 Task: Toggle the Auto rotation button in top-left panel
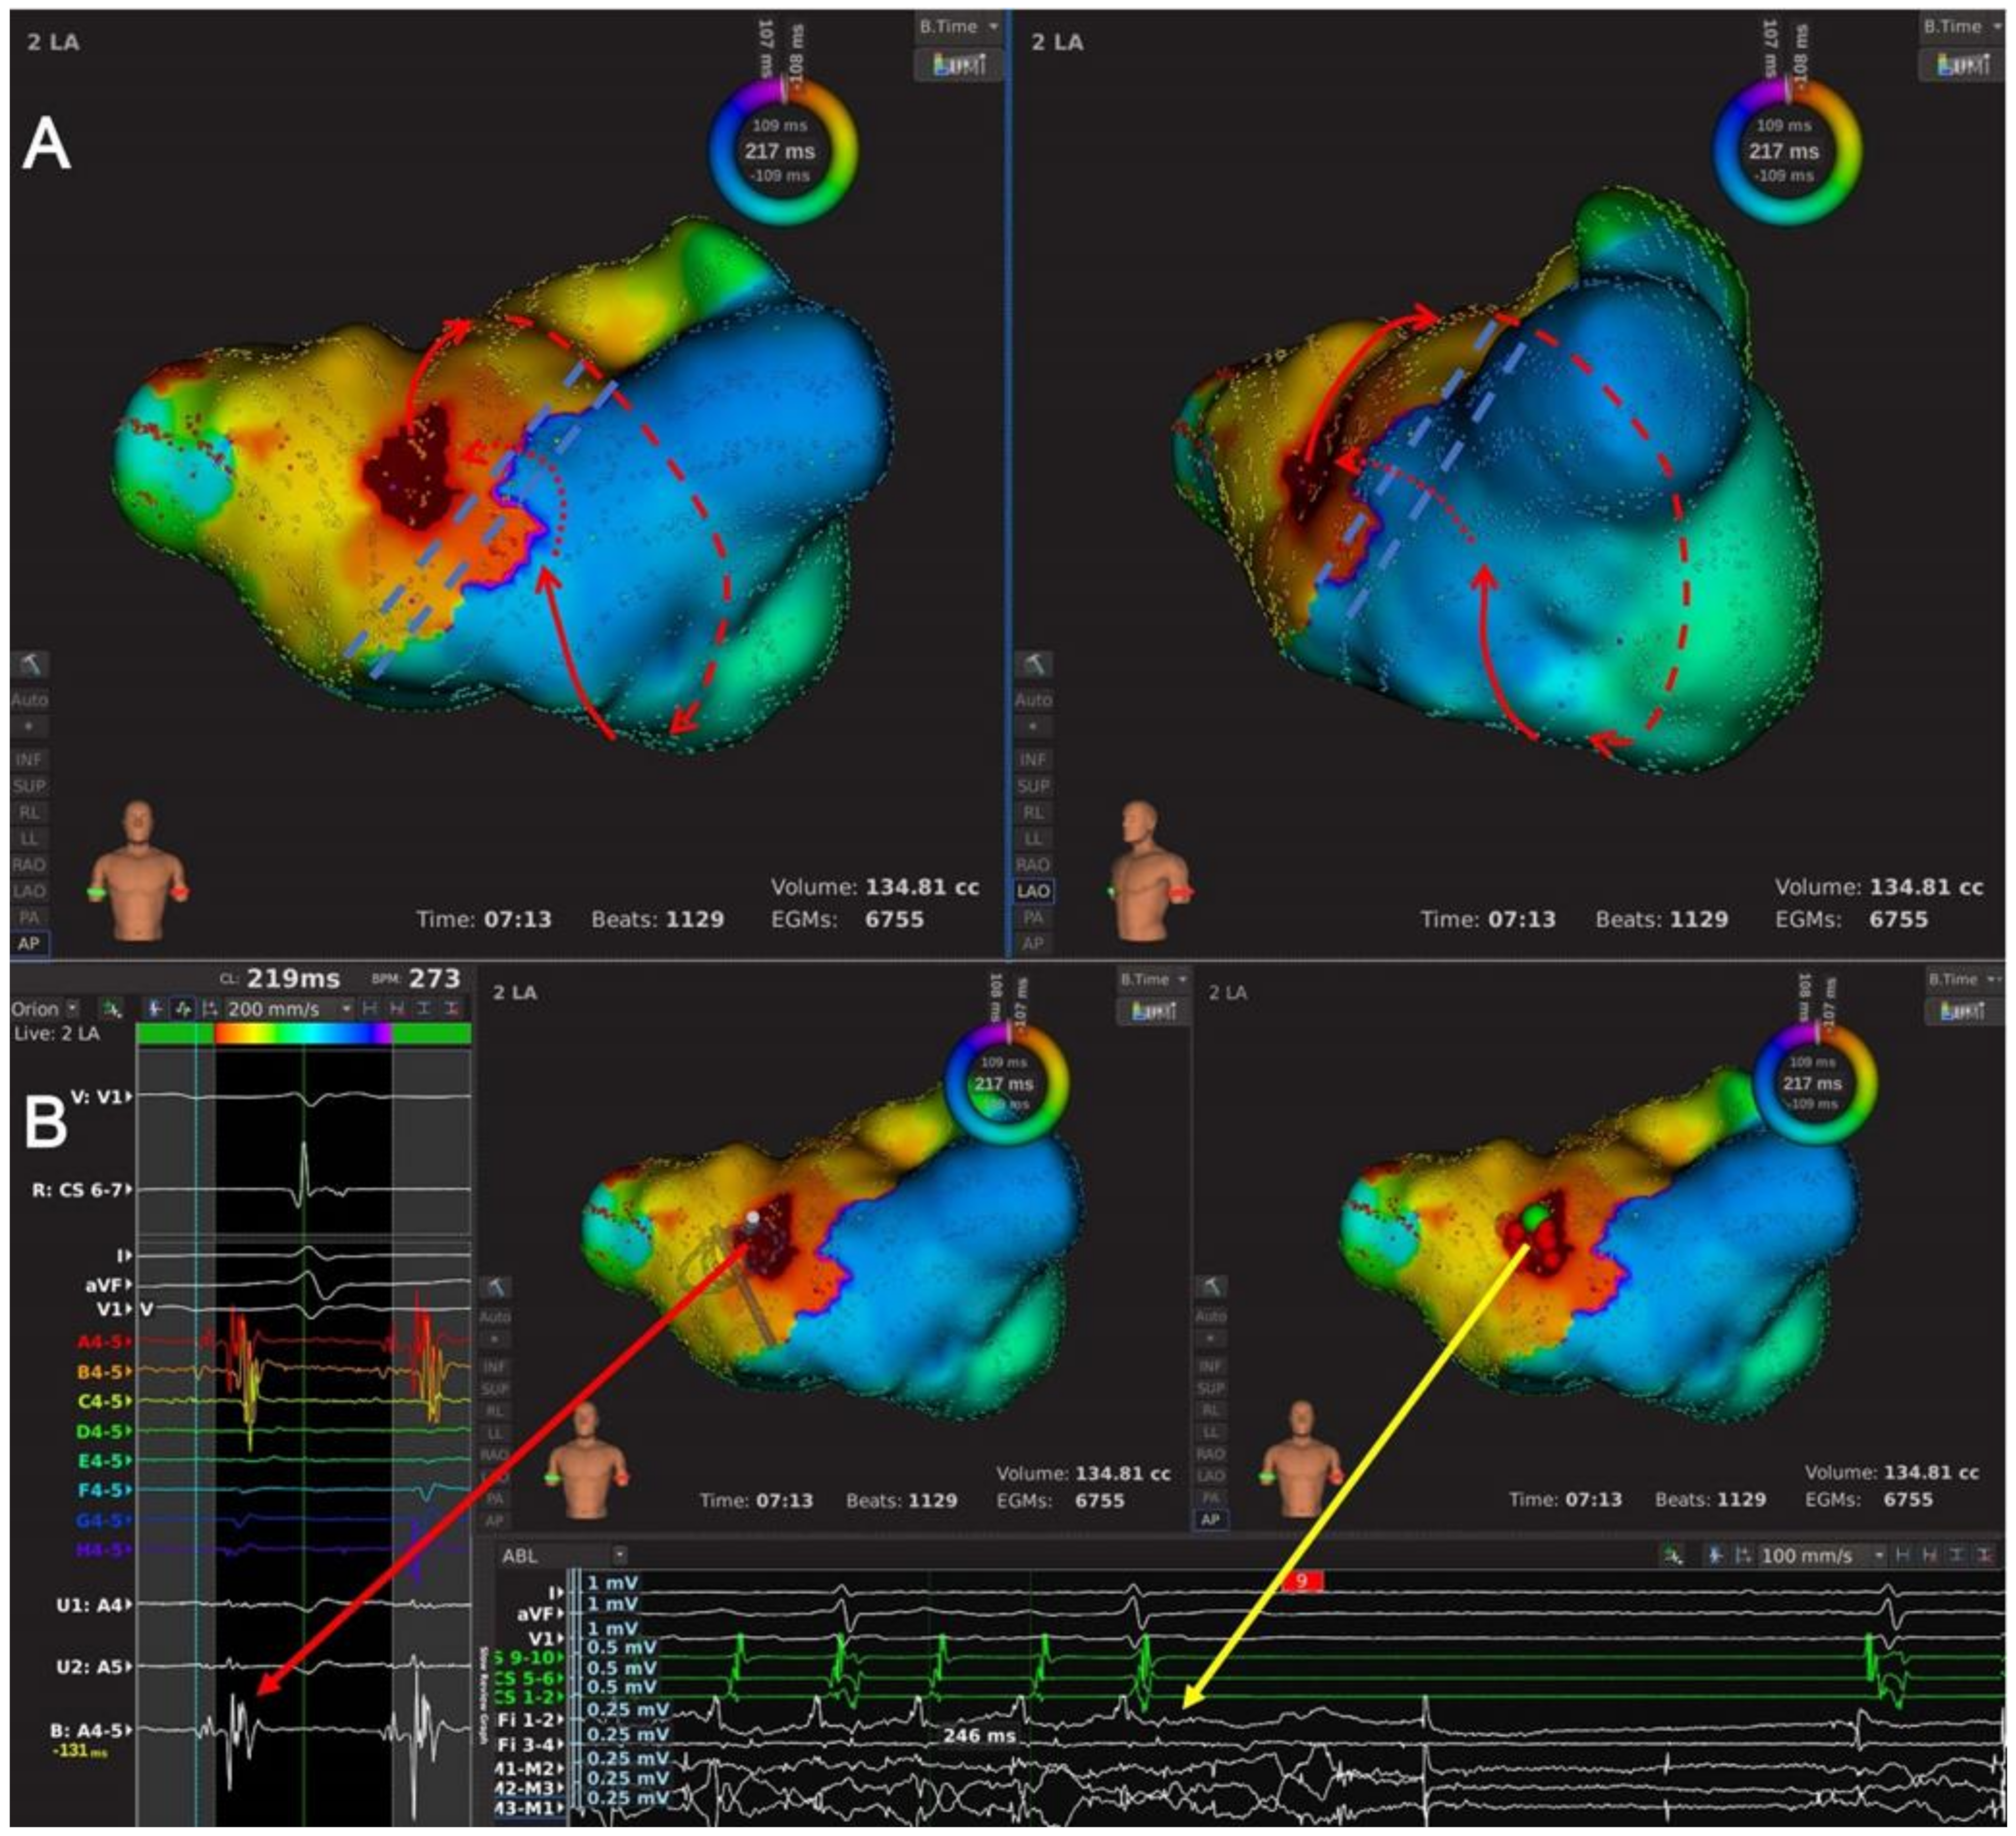[30, 699]
